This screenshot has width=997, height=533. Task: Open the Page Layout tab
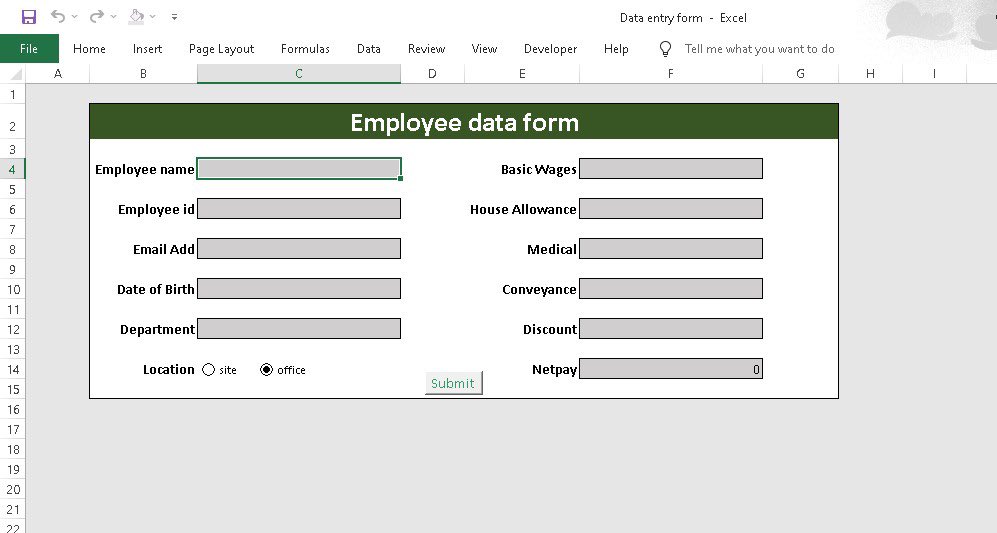tap(221, 49)
